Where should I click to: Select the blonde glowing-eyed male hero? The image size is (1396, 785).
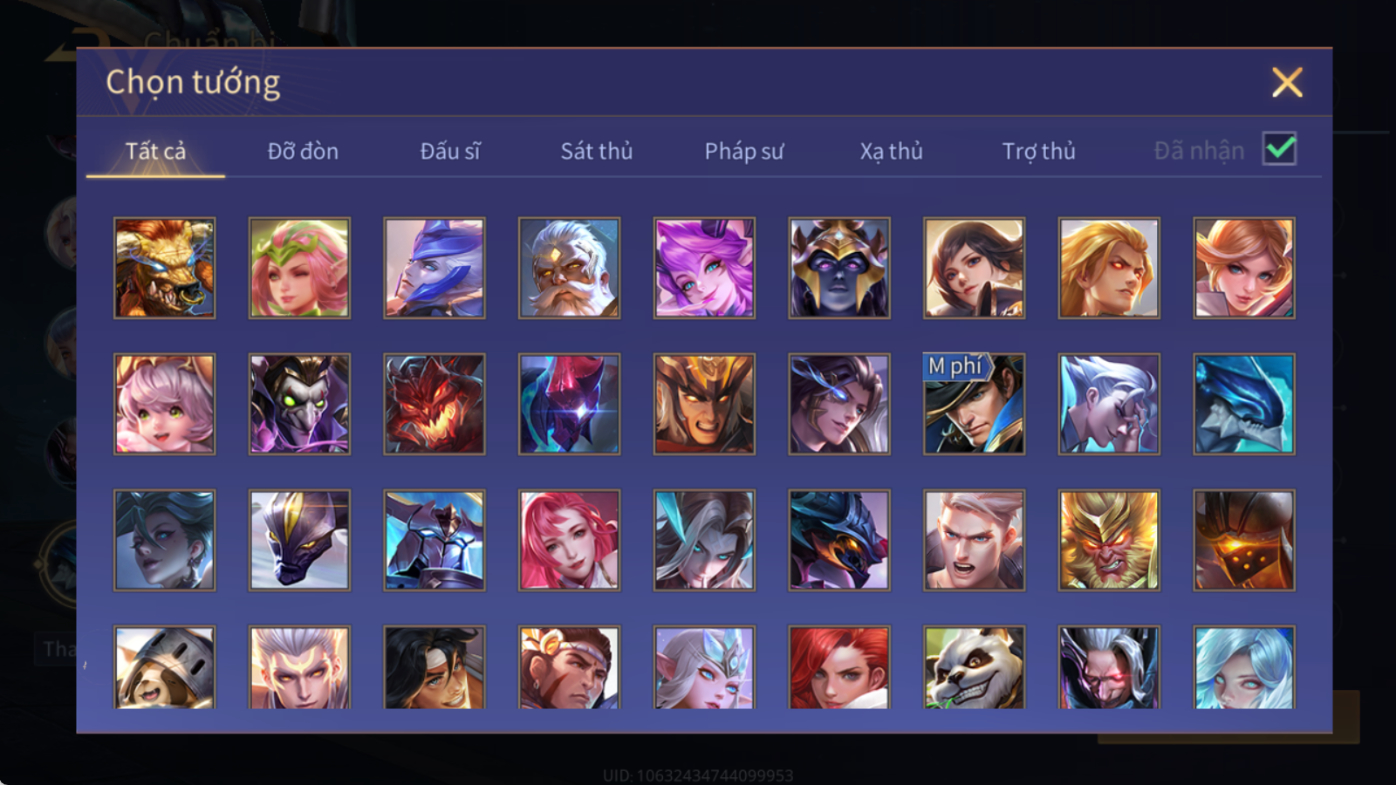point(1109,268)
